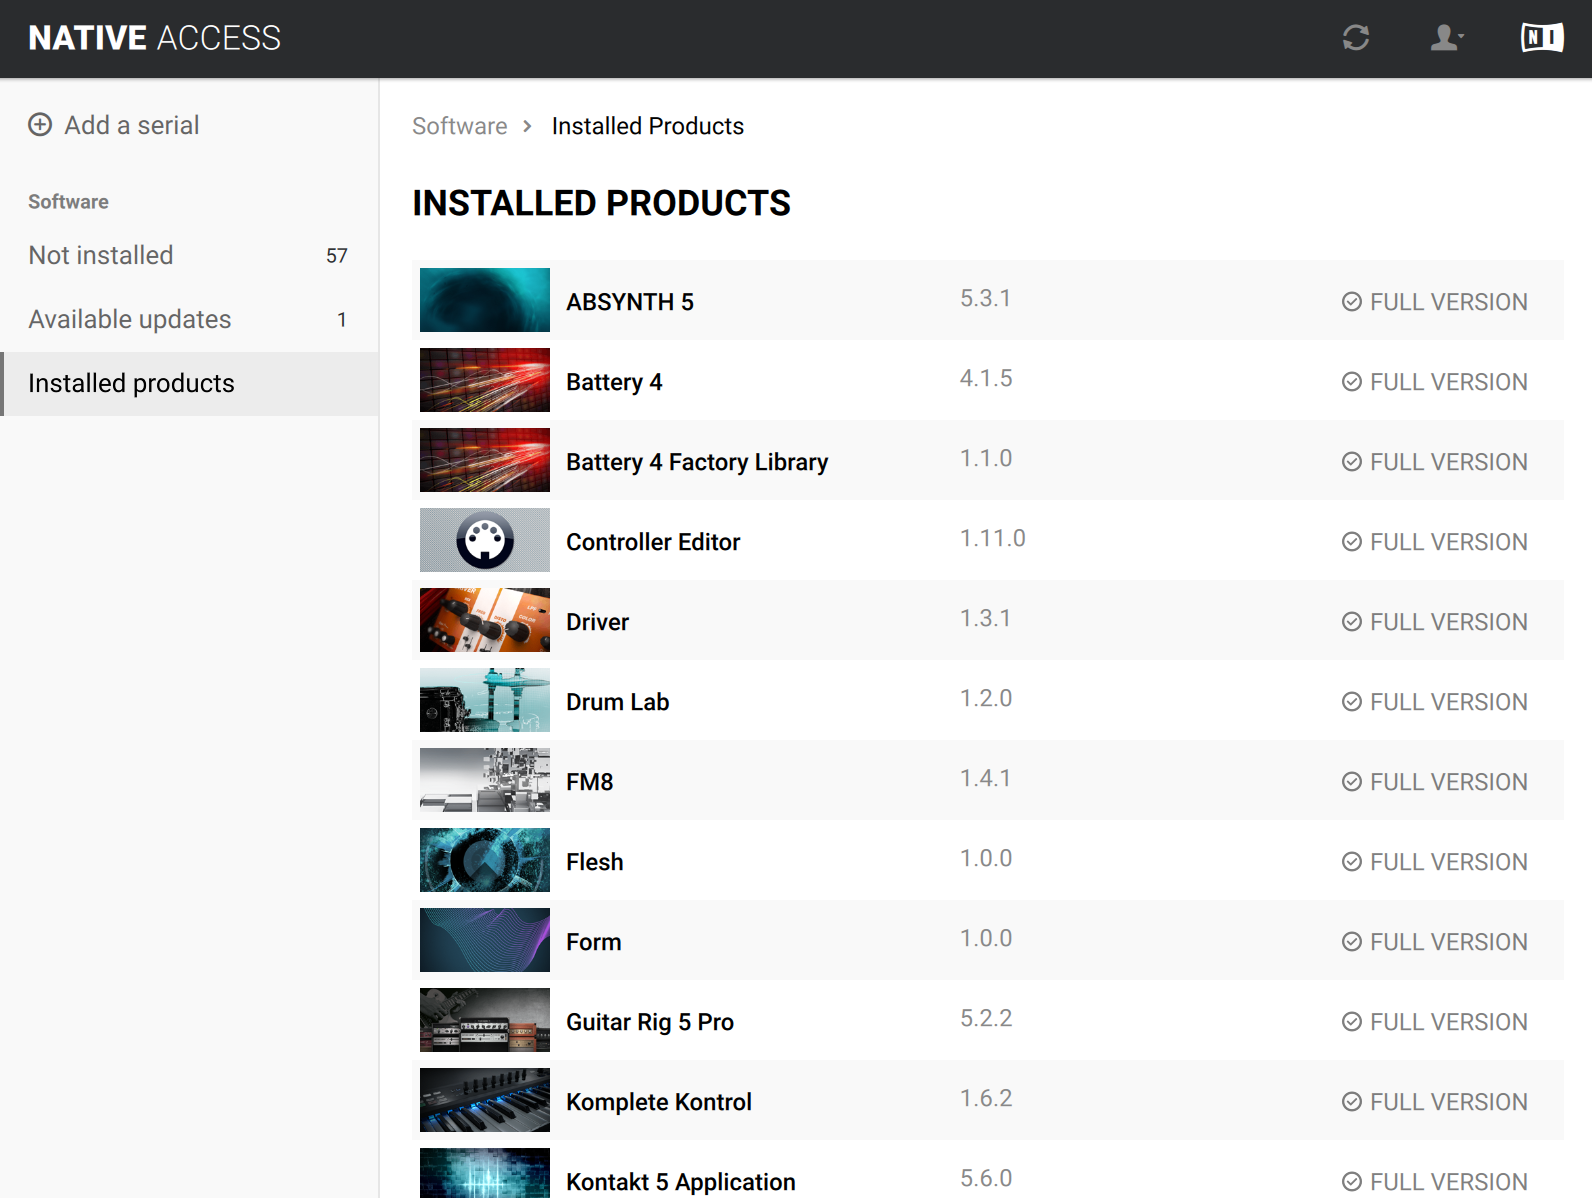Click the Battery 4 product name
The height and width of the screenshot is (1198, 1592).
point(614,382)
